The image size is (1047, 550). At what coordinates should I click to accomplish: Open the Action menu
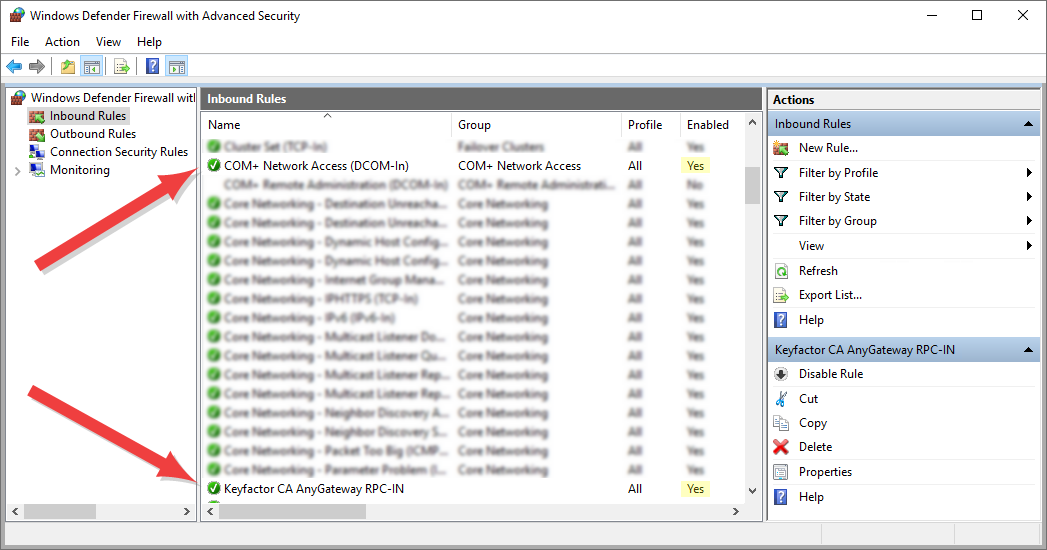coord(62,42)
